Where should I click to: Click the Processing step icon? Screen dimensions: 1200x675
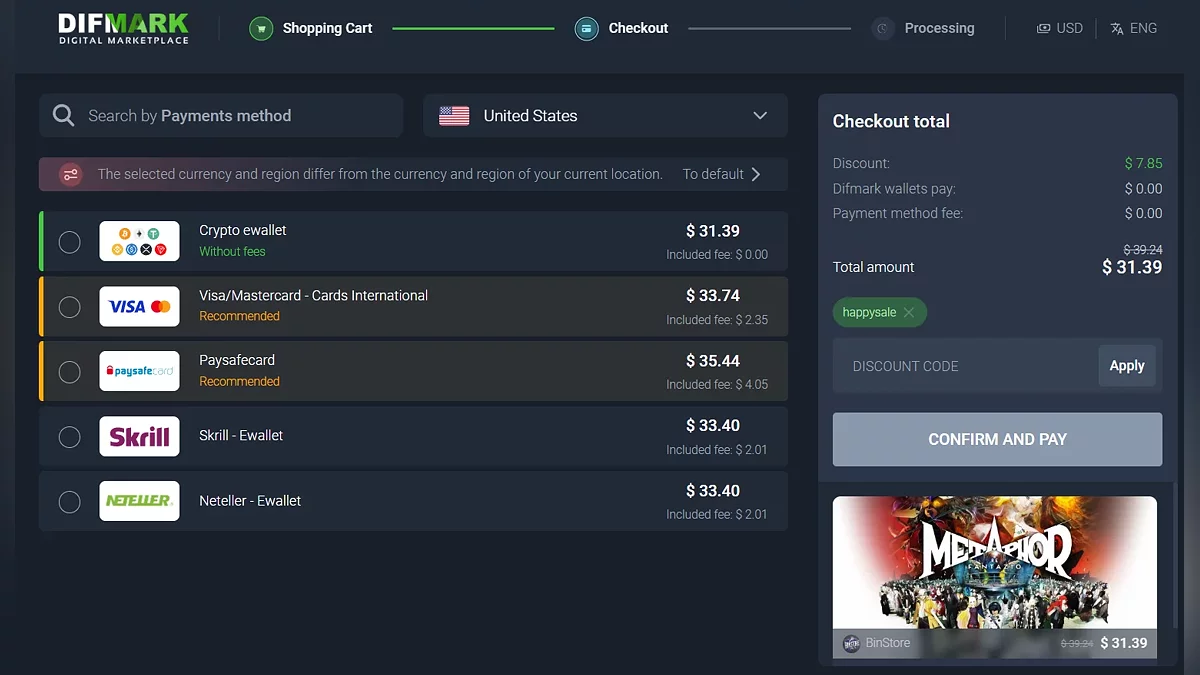(882, 28)
